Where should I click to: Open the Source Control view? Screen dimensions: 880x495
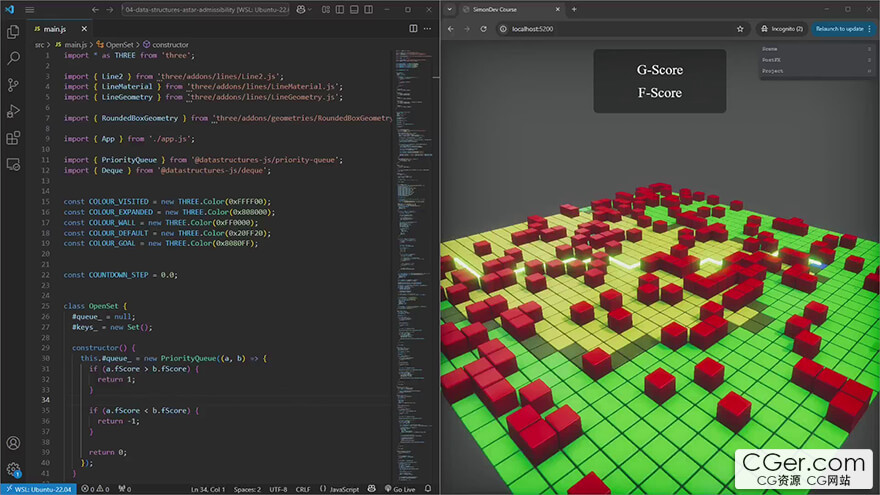[x=13, y=85]
